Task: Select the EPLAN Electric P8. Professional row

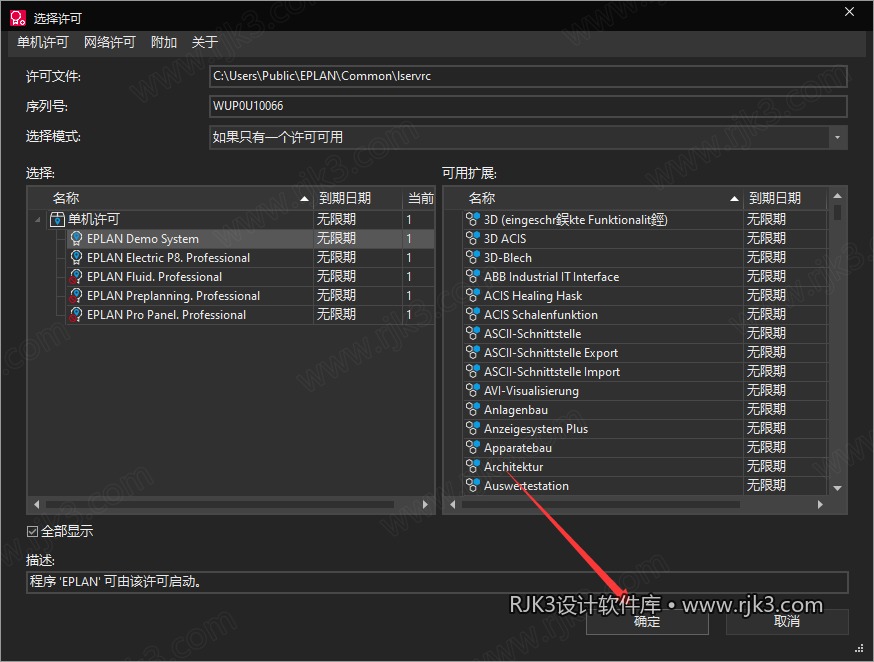Action: click(251, 257)
